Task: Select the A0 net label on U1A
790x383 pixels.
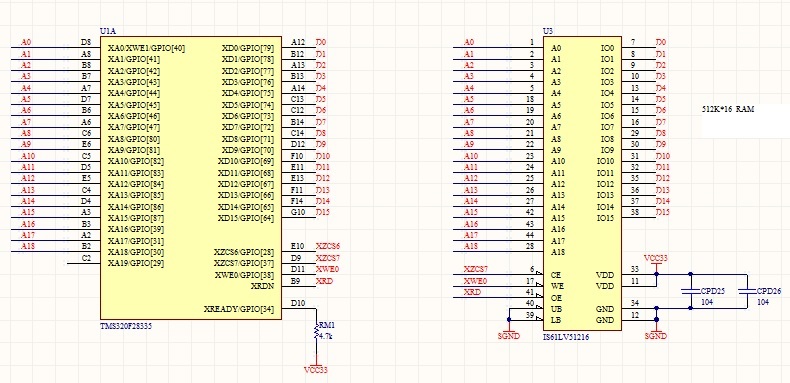Action: coord(26,42)
